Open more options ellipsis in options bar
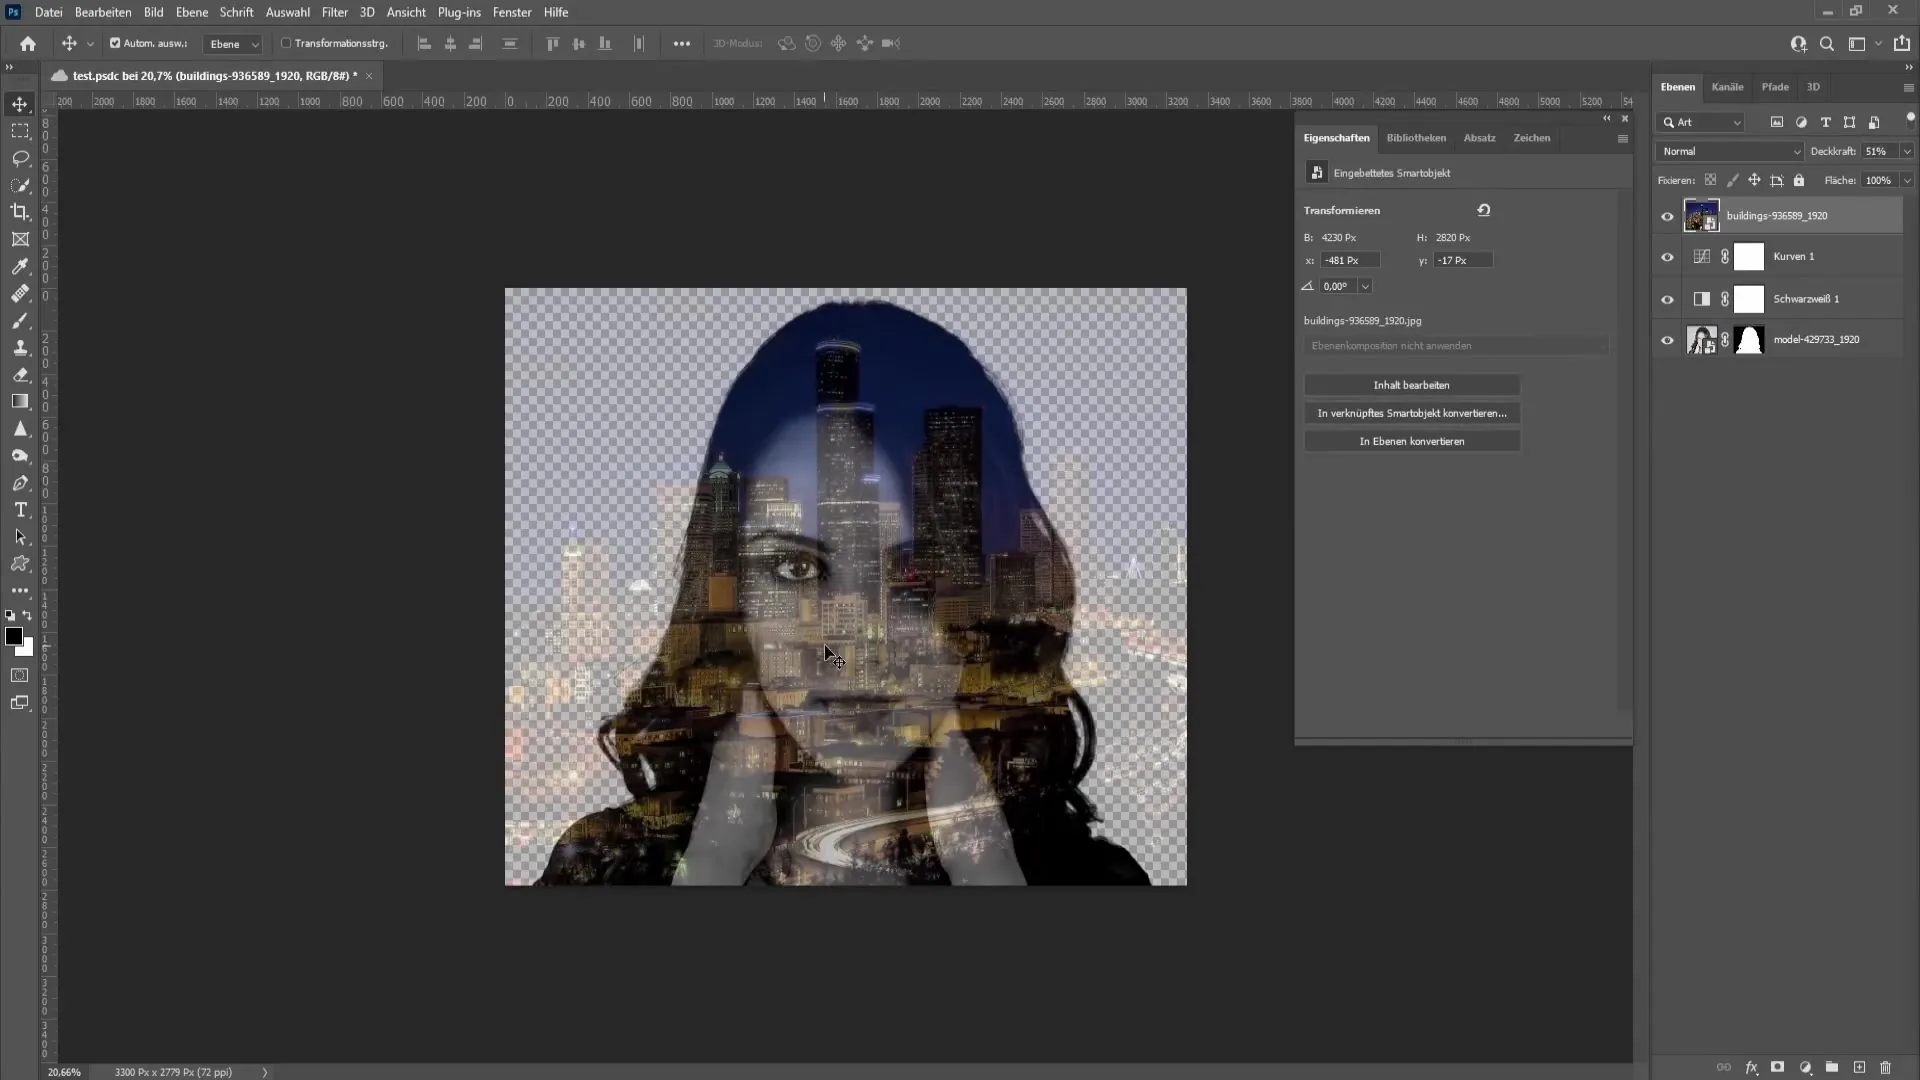 tap(682, 43)
